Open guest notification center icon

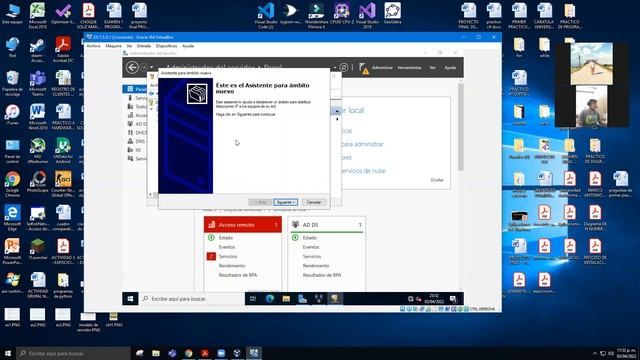(x=453, y=299)
